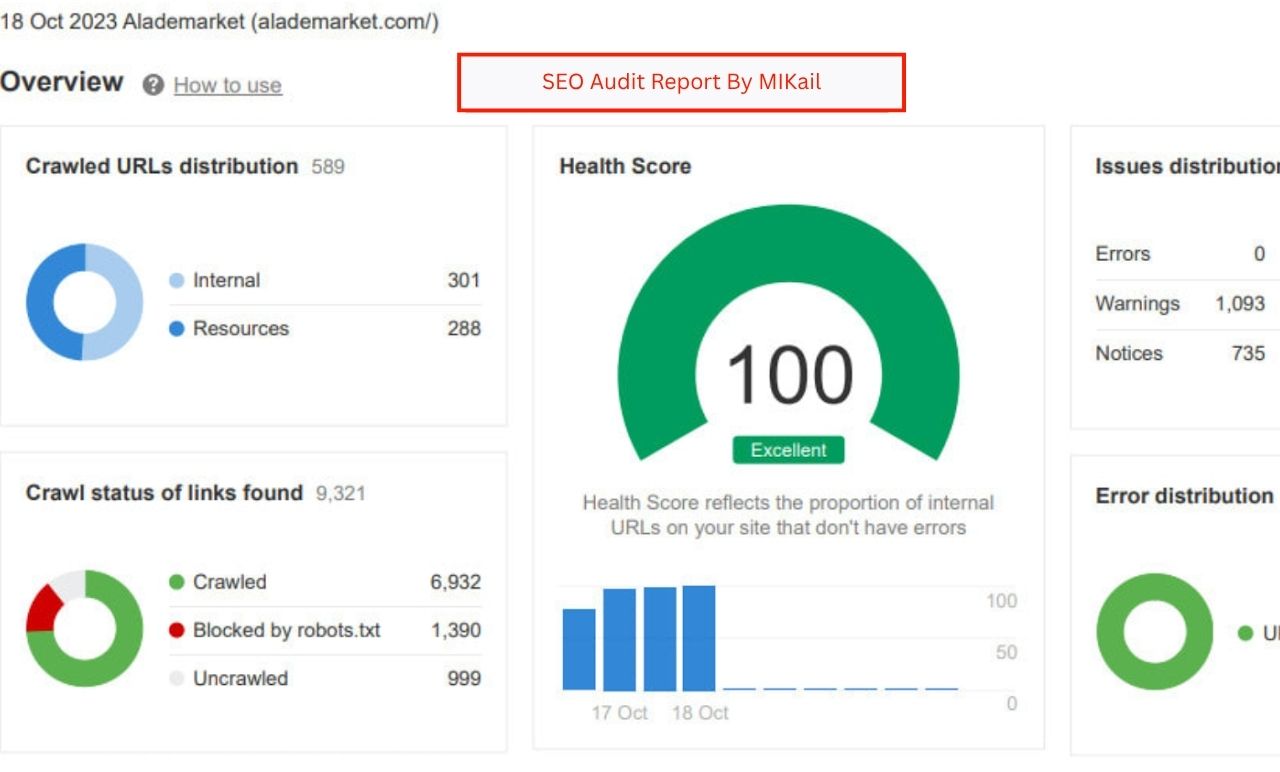1280x772 pixels.
Task: Open the Notices count 735
Action: click(1248, 354)
